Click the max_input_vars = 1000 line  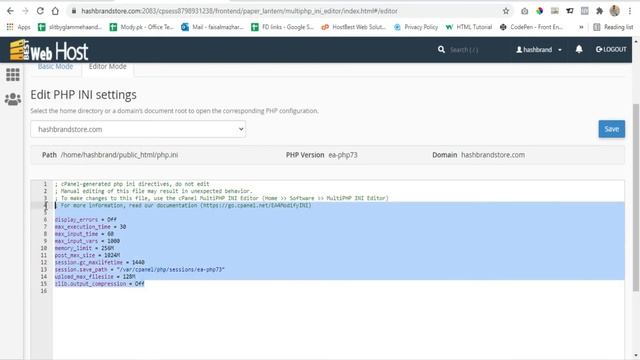coord(87,241)
